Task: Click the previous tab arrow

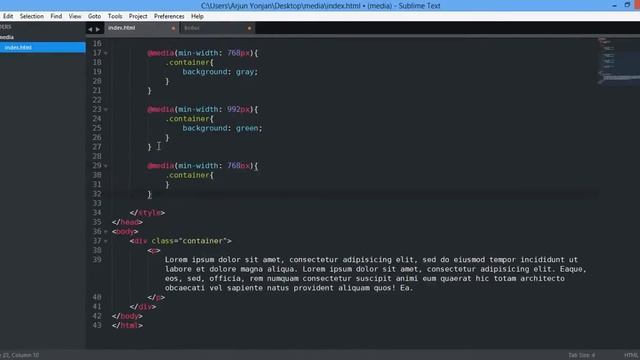Action: click(x=90, y=29)
